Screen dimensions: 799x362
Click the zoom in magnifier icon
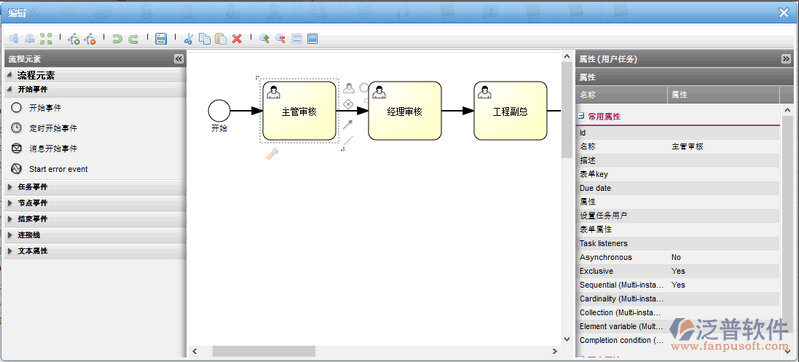264,38
